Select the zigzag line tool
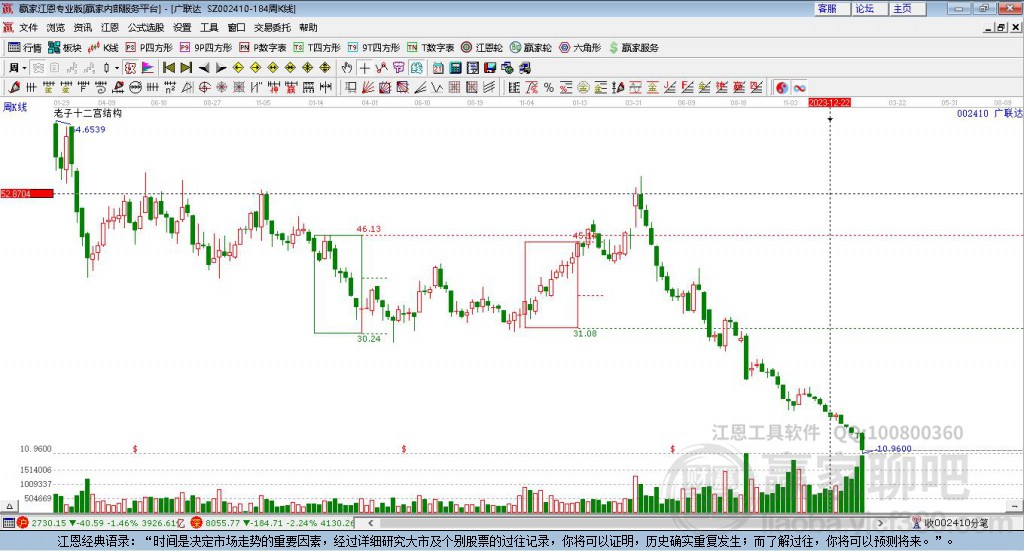This screenshot has width=1024, height=551. coord(438,87)
